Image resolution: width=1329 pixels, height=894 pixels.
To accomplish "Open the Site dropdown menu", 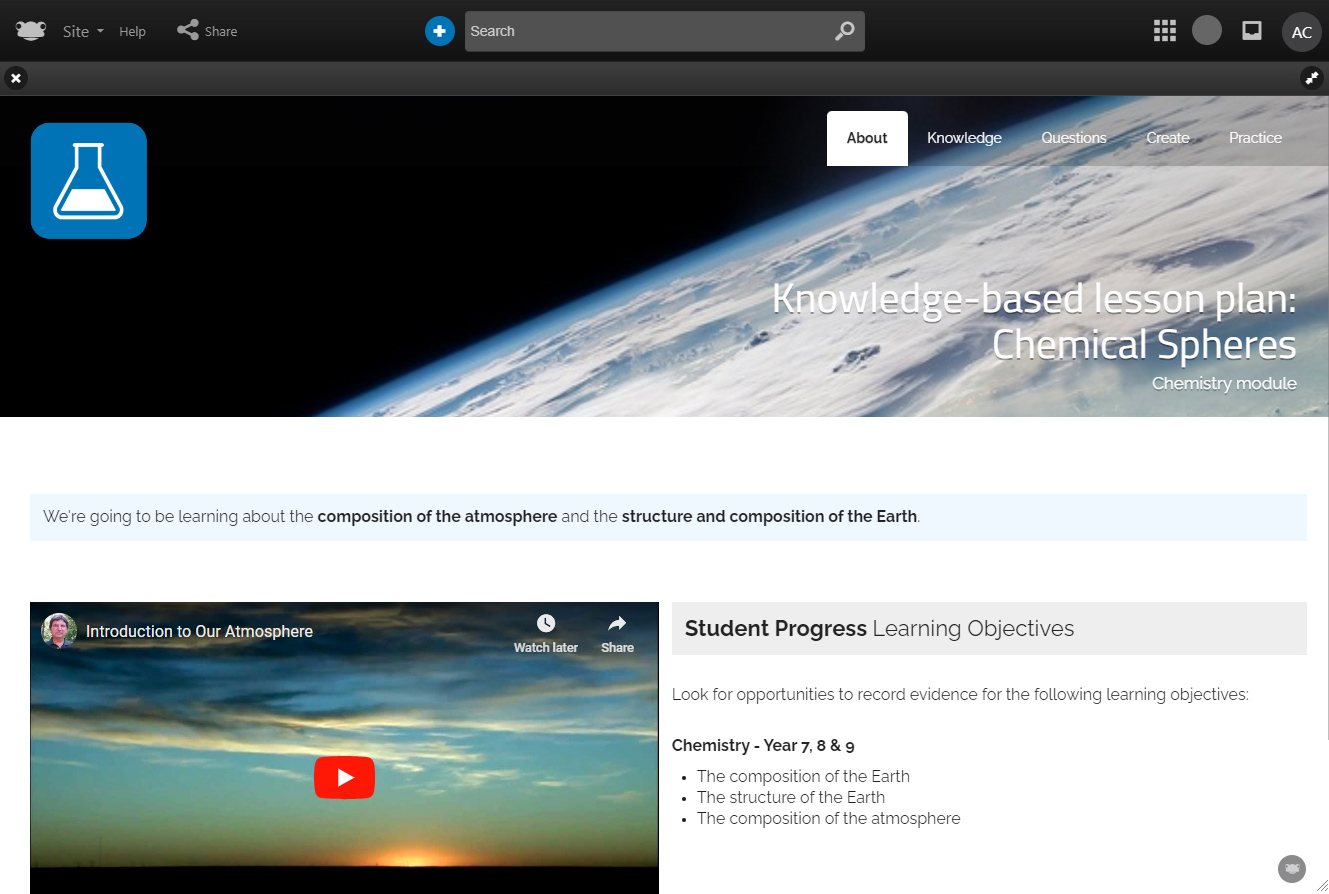I will (83, 31).
